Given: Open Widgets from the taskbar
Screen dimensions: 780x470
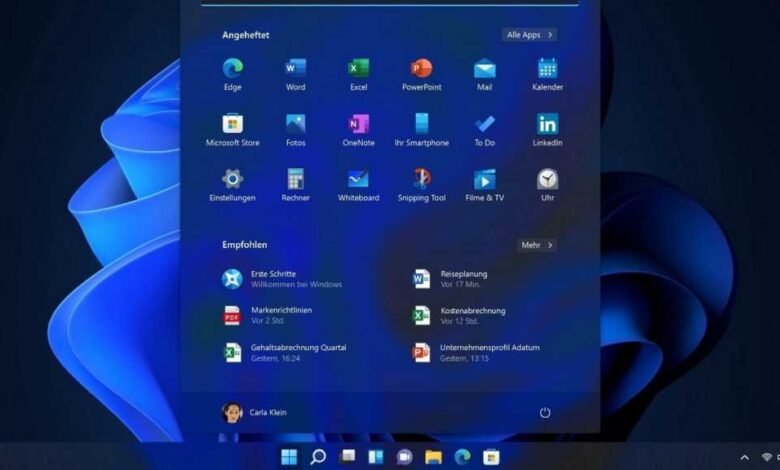Looking at the screenshot, I should point(376,457).
